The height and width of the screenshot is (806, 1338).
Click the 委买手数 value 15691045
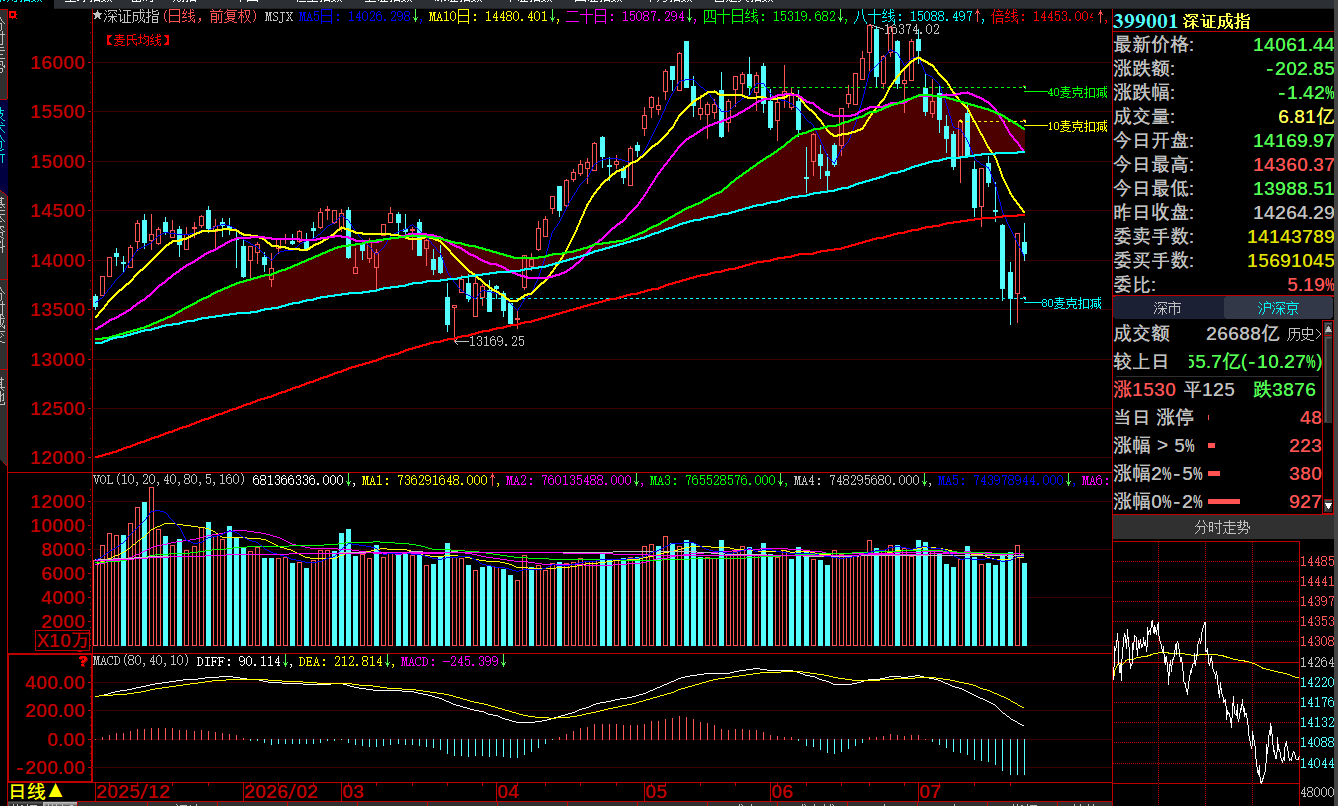tap(1290, 261)
